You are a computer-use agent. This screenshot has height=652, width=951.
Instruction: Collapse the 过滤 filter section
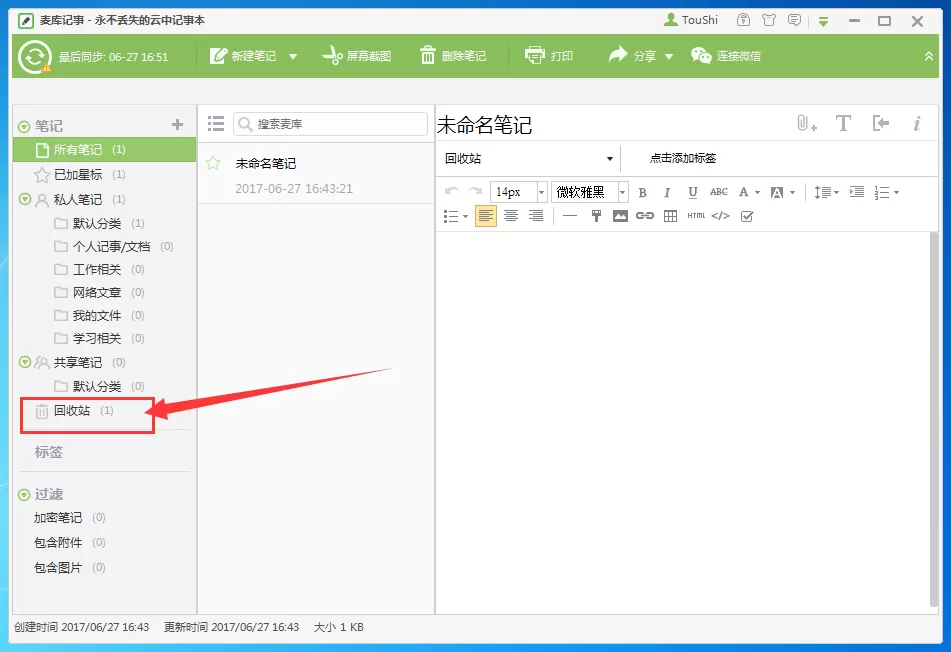[x=24, y=495]
